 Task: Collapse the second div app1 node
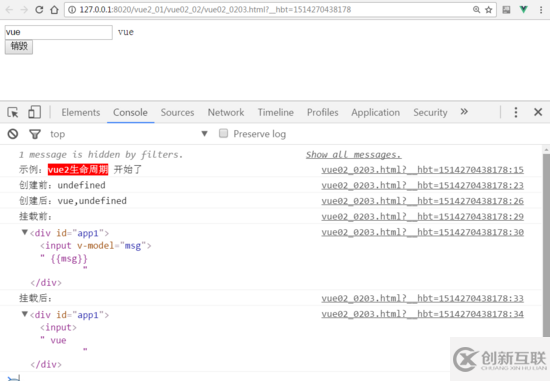25,314
